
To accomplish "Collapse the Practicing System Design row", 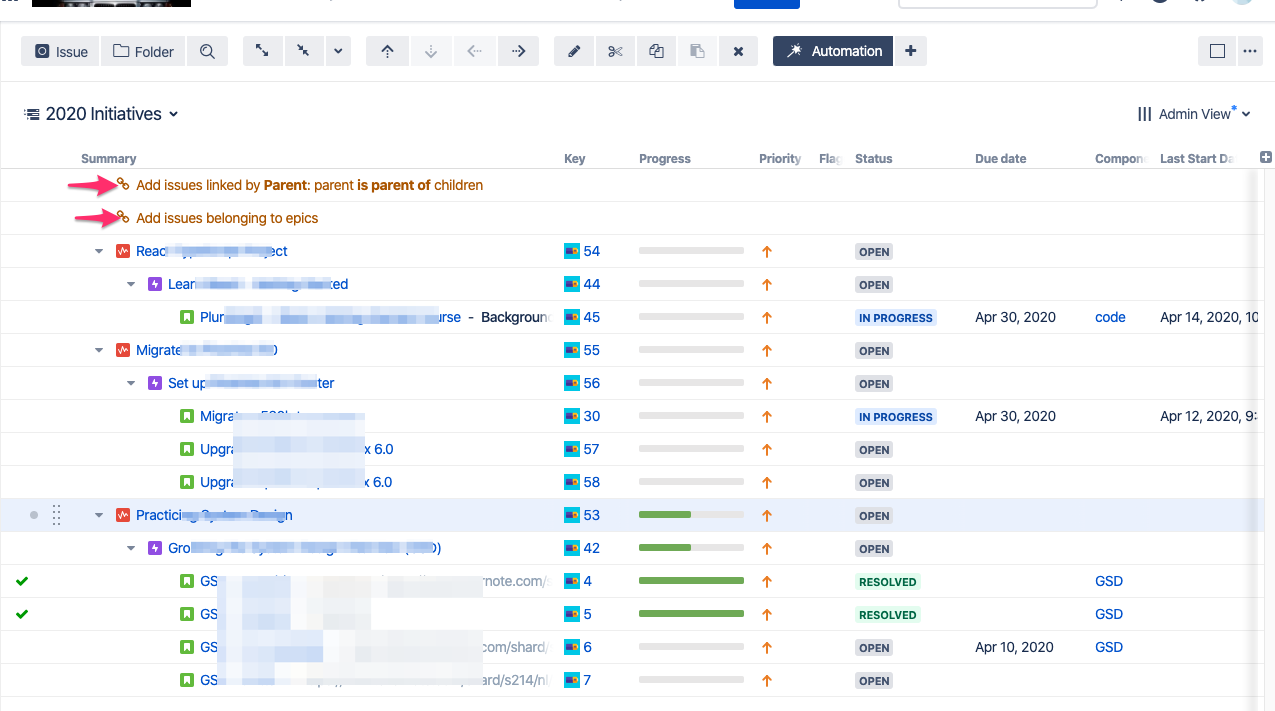I will (x=98, y=515).
